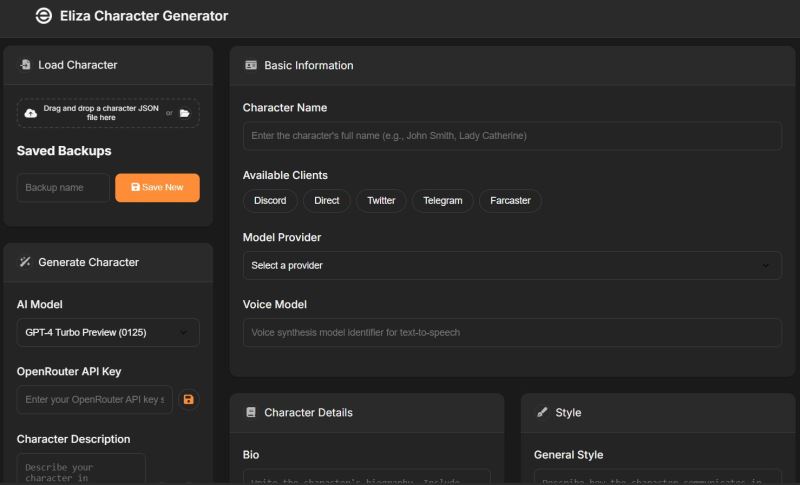This screenshot has height=485, width=800.
Task: Click into the Backup name field
Action: (63, 188)
